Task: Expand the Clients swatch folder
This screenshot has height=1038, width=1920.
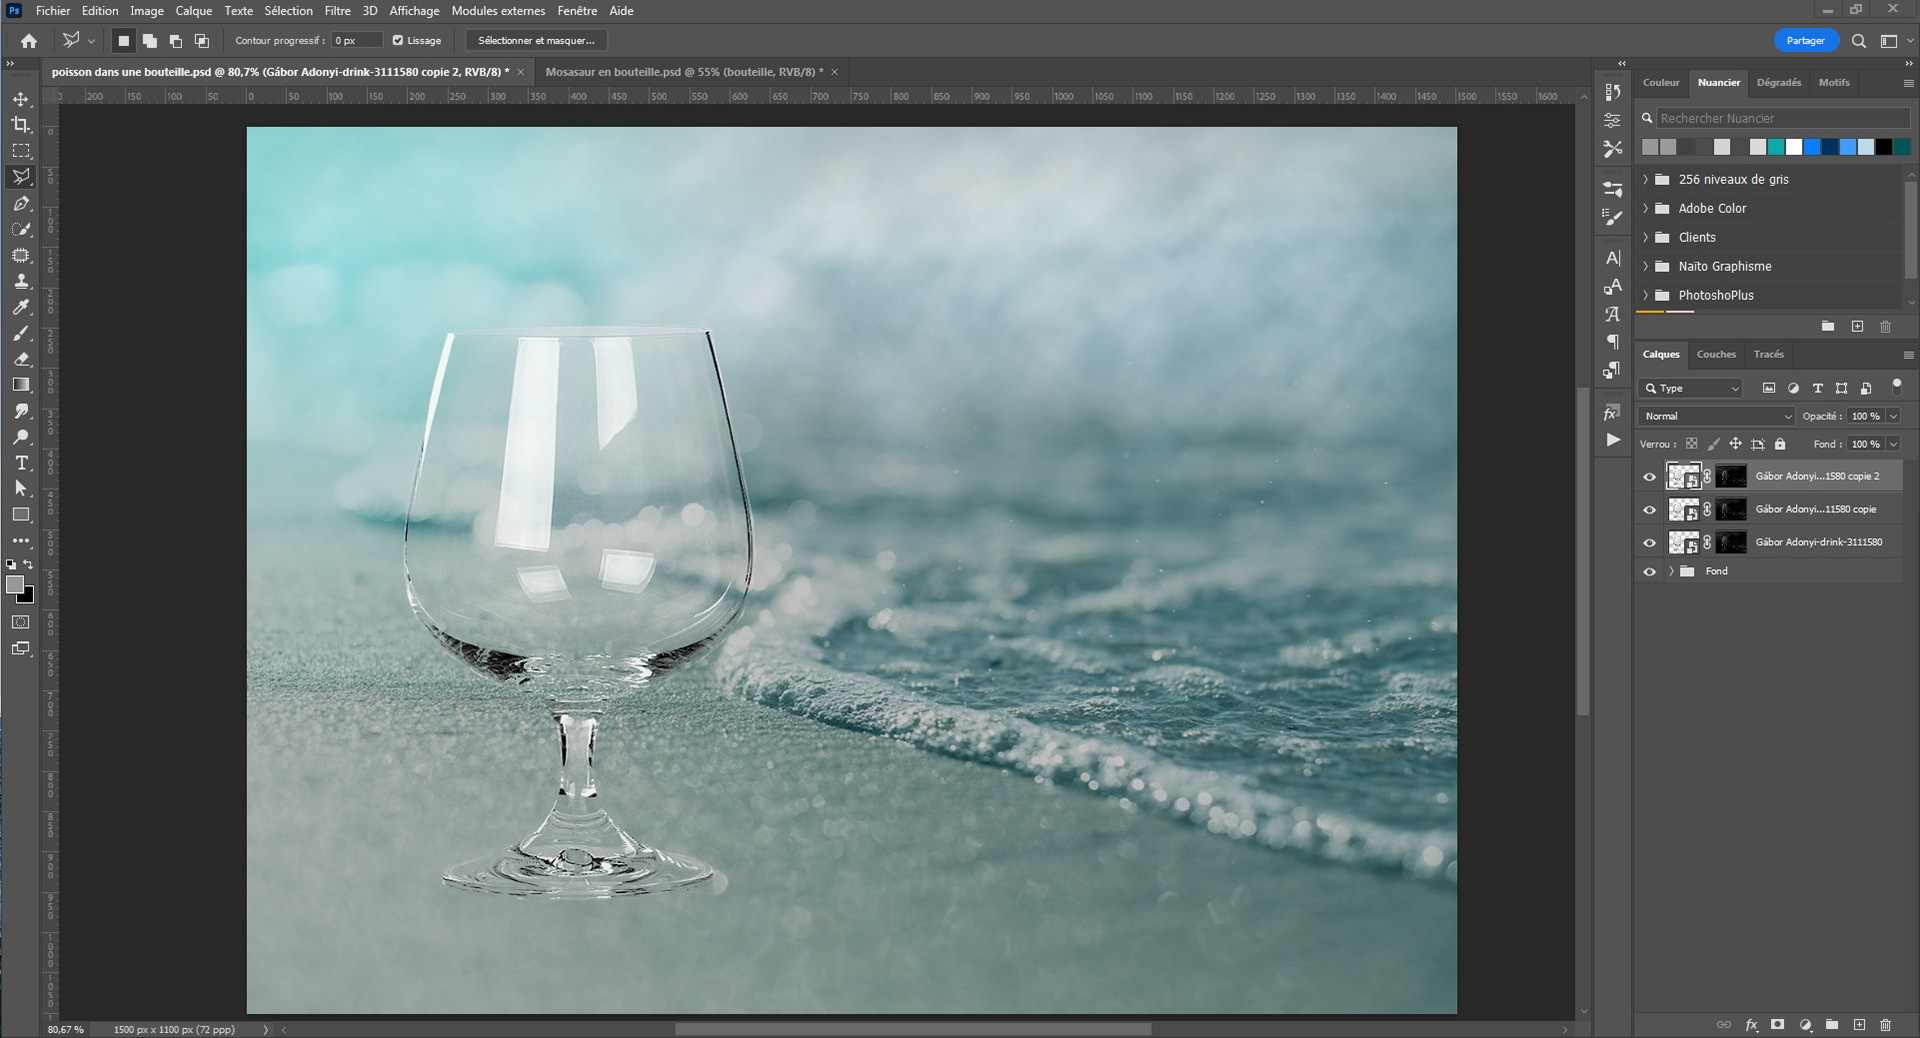Action: (x=1645, y=238)
